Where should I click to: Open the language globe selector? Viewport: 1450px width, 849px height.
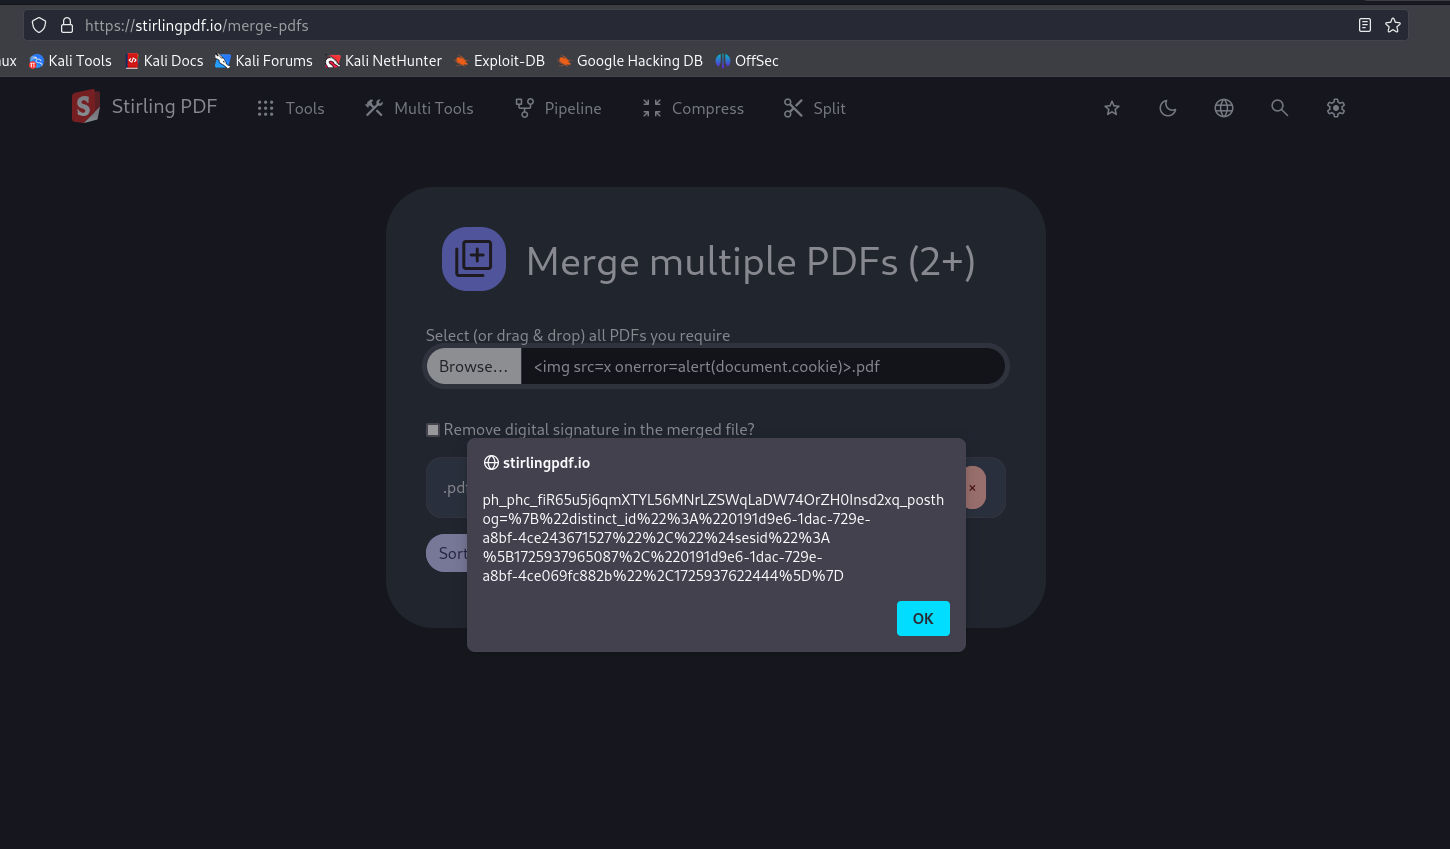click(x=1223, y=108)
